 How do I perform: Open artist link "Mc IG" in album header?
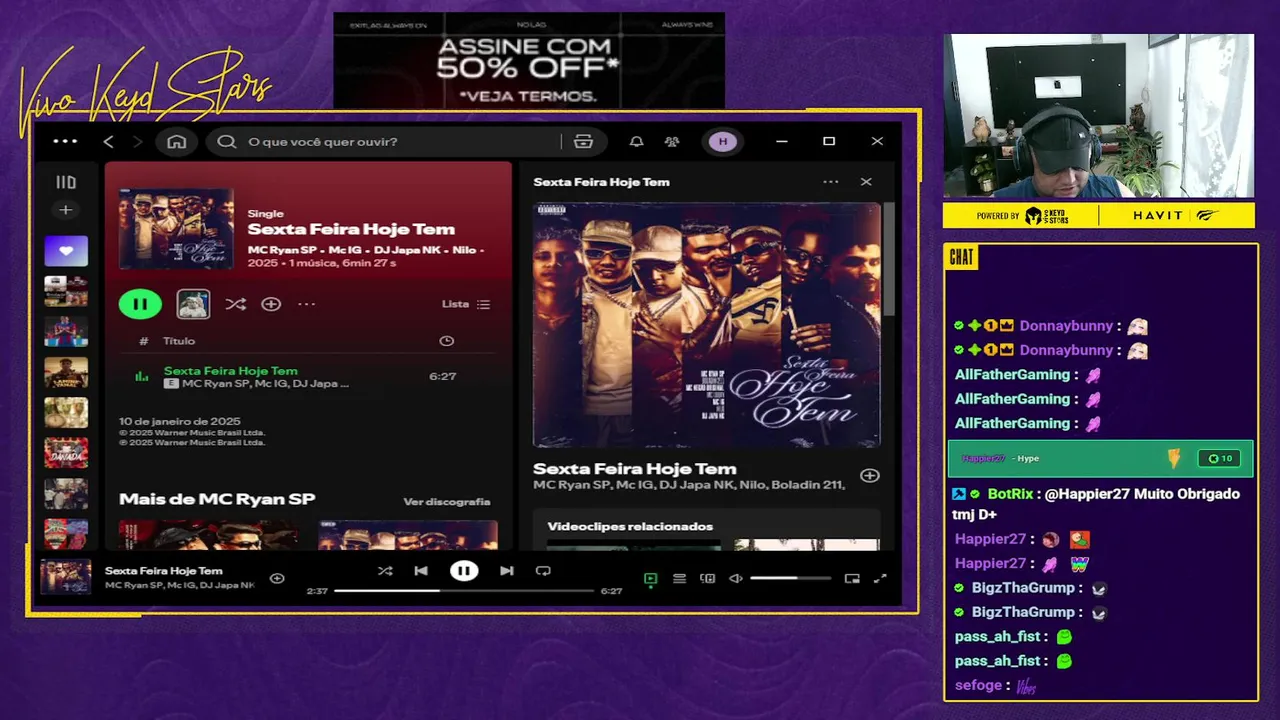(344, 249)
